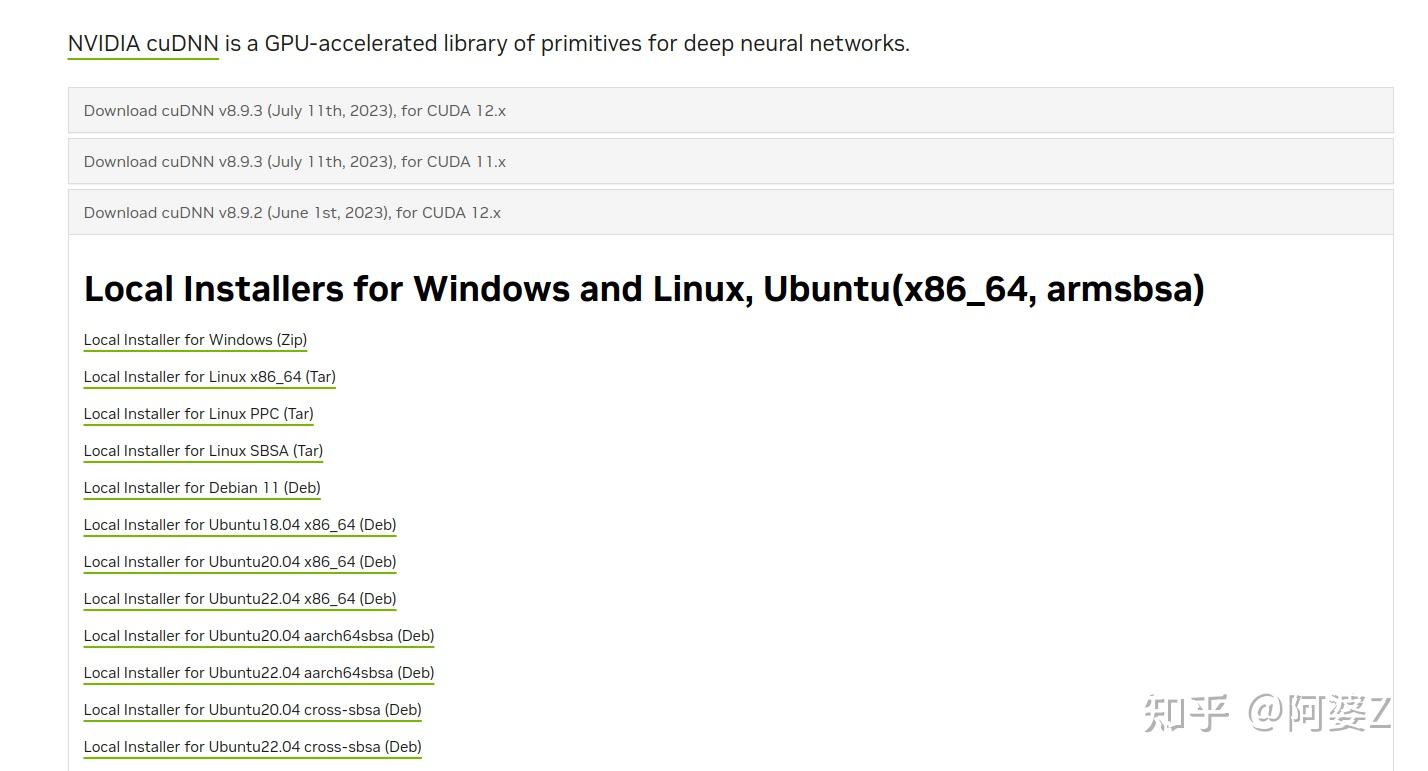
Task: Open the NVIDIA cuDNN link
Action: (x=143, y=43)
